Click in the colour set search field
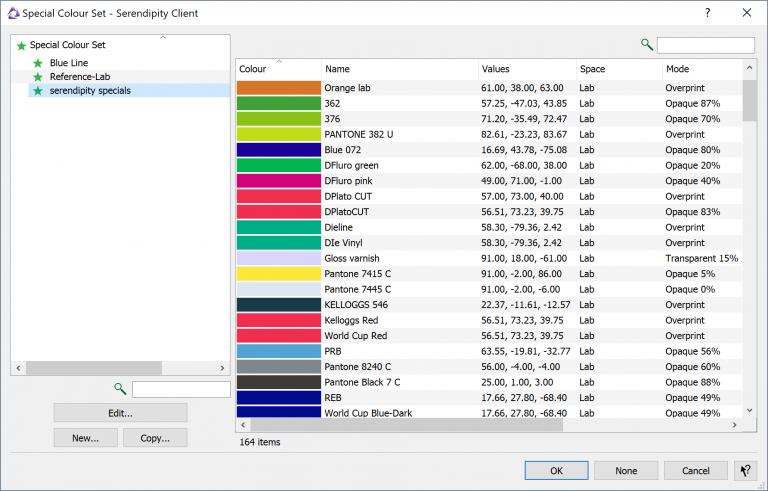The width and height of the screenshot is (768, 491). pyautogui.click(x=181, y=390)
